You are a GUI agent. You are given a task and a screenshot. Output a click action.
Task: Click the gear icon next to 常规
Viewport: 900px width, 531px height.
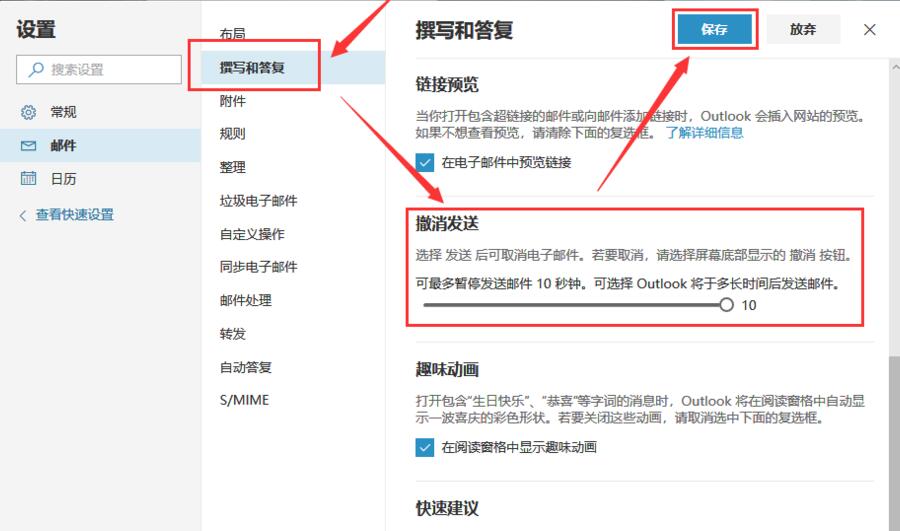tap(28, 112)
